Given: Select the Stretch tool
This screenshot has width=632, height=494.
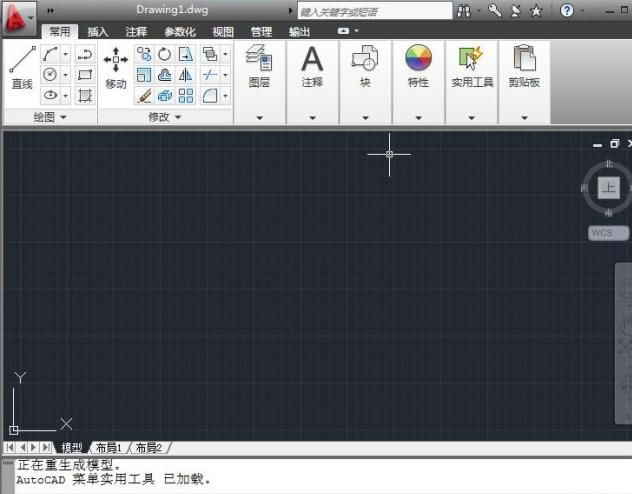Looking at the screenshot, I should (x=185, y=54).
